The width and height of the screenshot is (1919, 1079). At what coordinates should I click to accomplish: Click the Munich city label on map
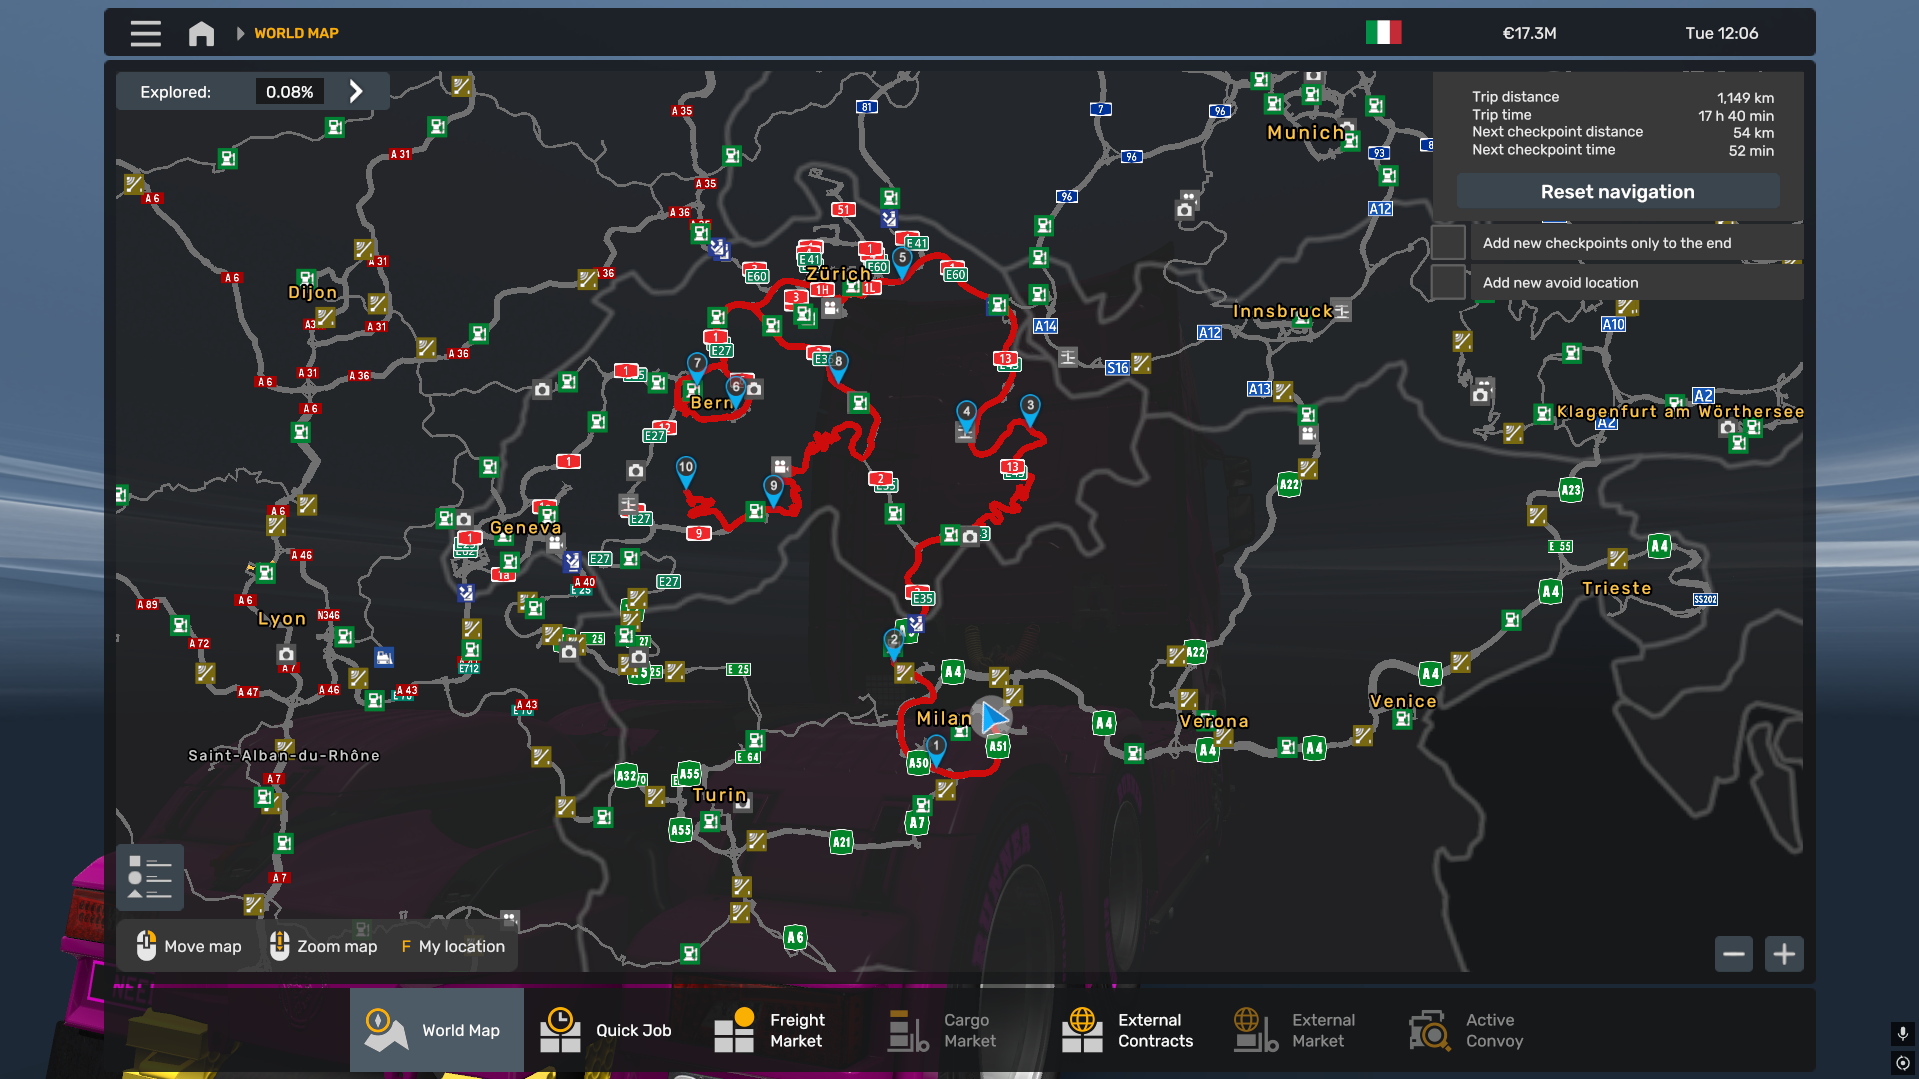1305,133
